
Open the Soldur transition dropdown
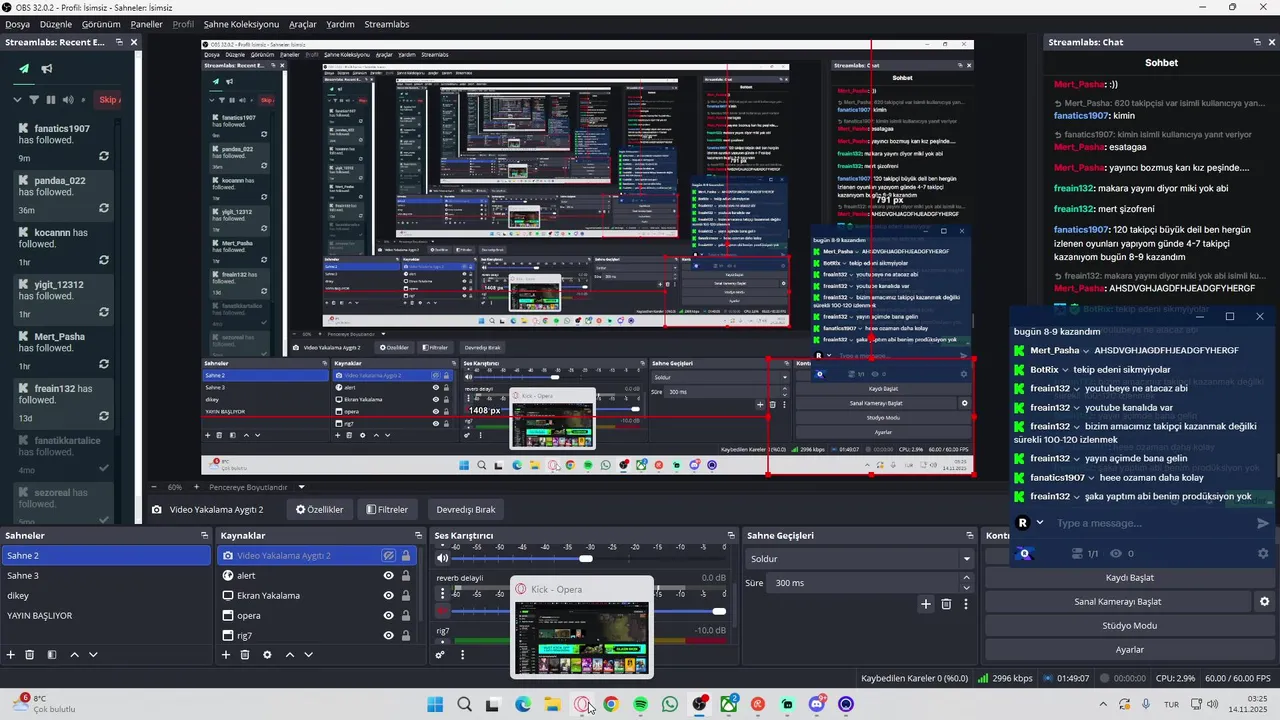pos(861,559)
